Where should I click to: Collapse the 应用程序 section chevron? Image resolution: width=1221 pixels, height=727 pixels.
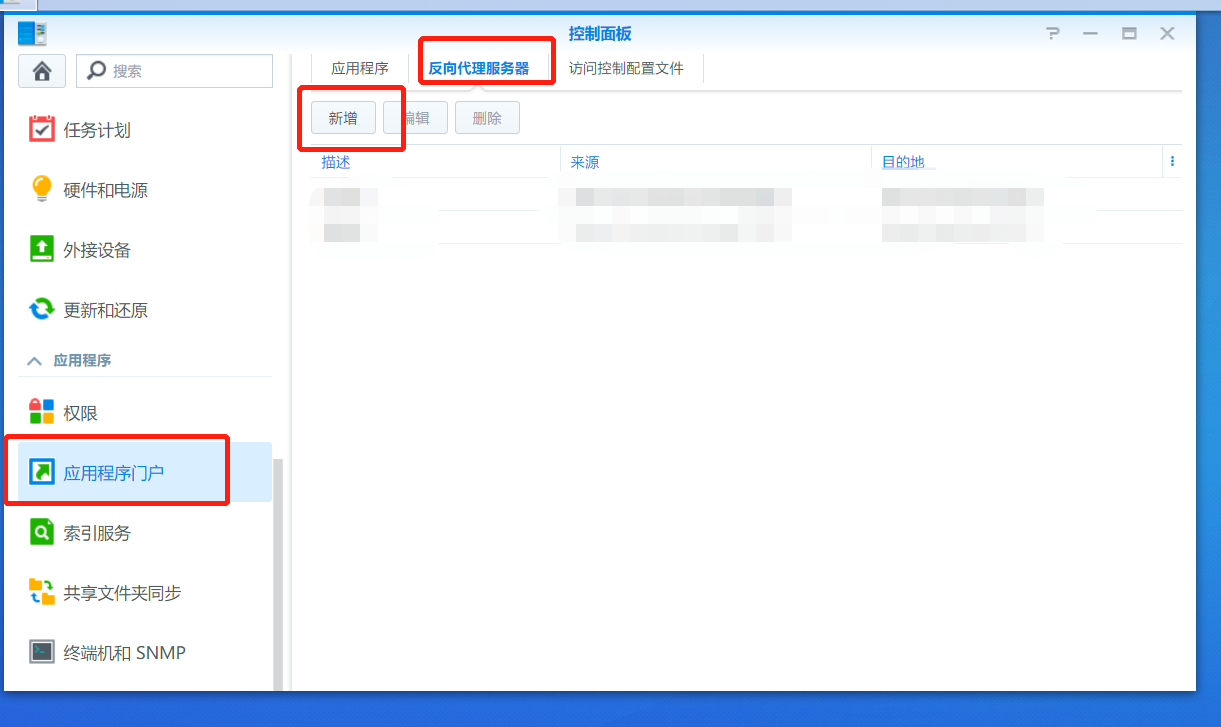[34, 360]
